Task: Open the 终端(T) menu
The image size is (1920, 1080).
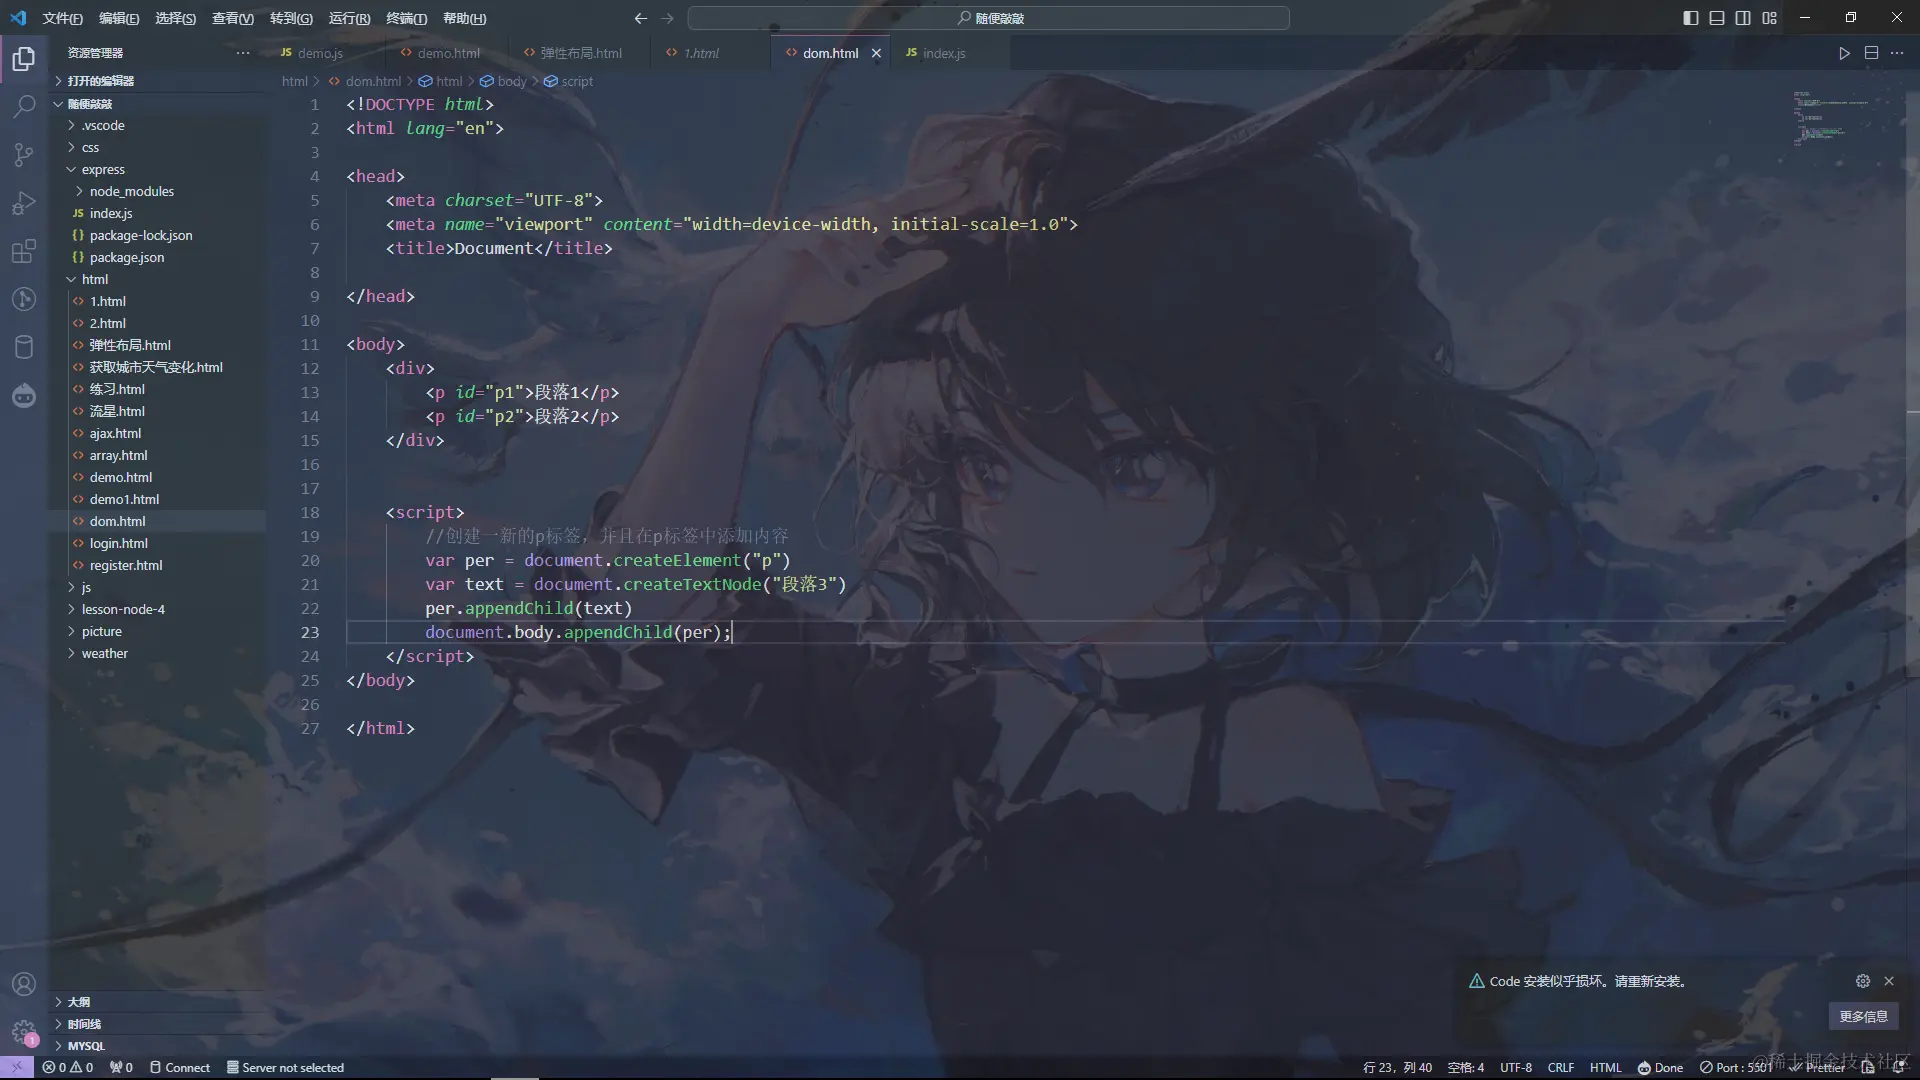Action: [x=406, y=18]
